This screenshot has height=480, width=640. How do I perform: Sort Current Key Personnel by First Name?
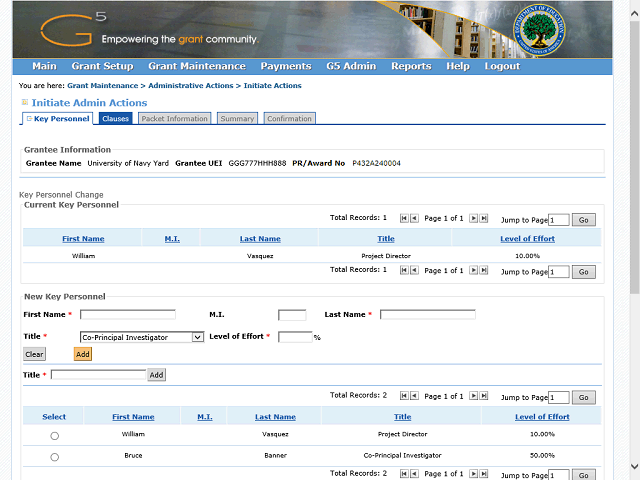click(x=83, y=239)
